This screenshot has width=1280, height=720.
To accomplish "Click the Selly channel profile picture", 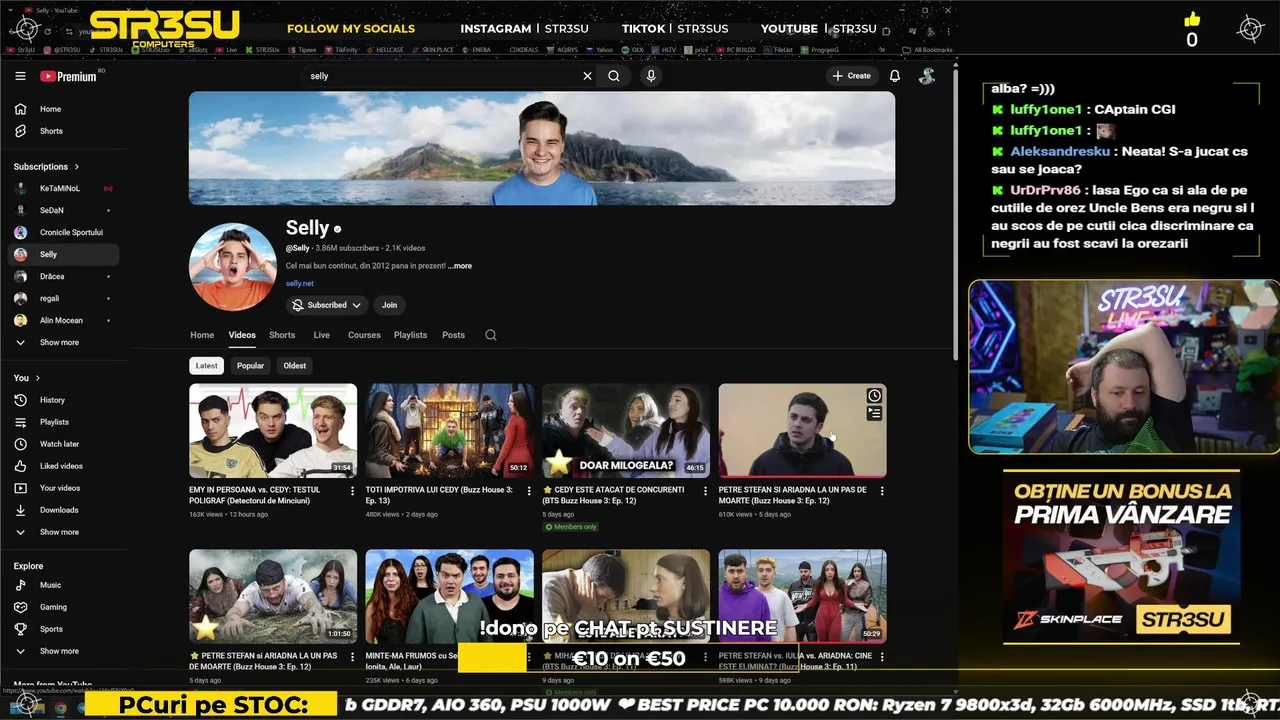I will click(x=233, y=267).
